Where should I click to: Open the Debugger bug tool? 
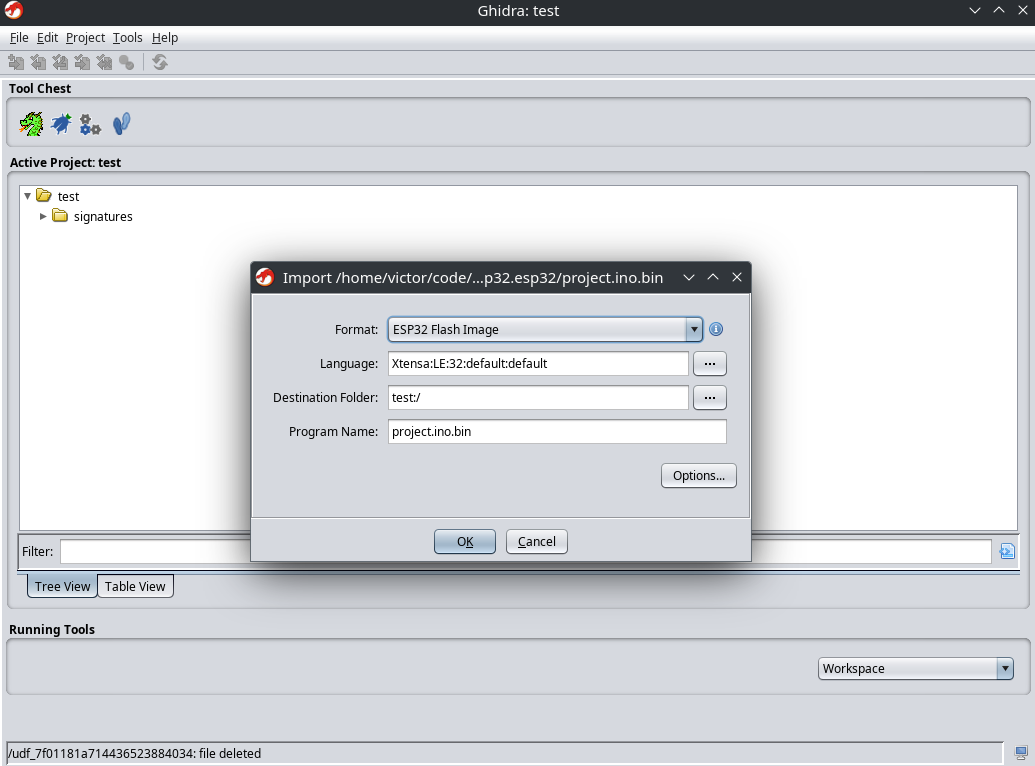click(61, 124)
